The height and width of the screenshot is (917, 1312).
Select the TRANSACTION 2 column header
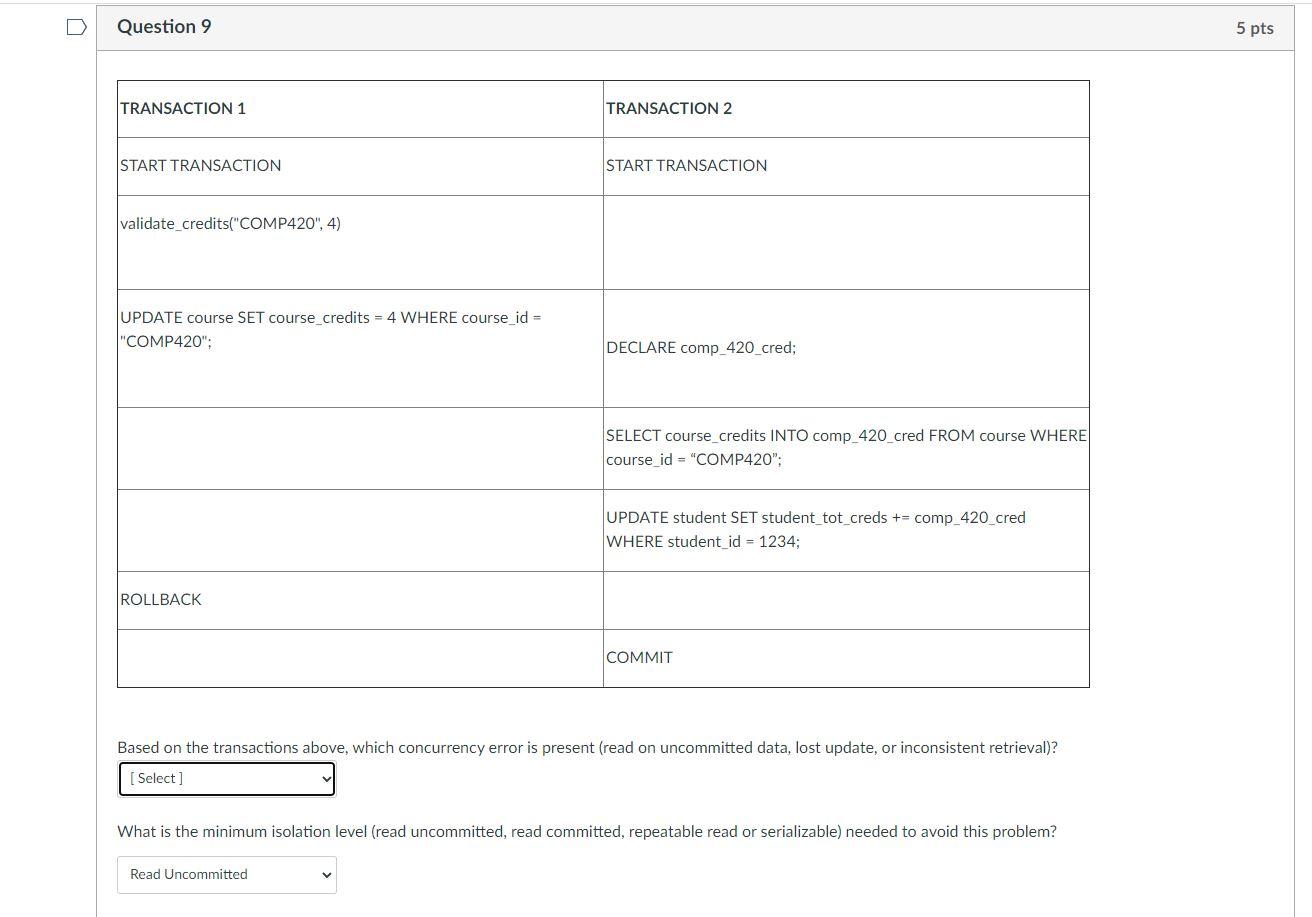[669, 108]
